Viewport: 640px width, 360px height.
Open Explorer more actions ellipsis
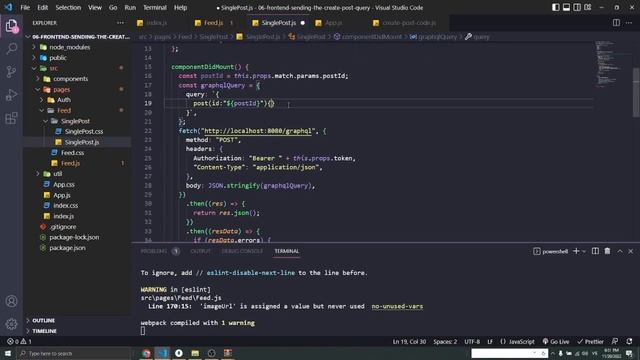(120, 23)
